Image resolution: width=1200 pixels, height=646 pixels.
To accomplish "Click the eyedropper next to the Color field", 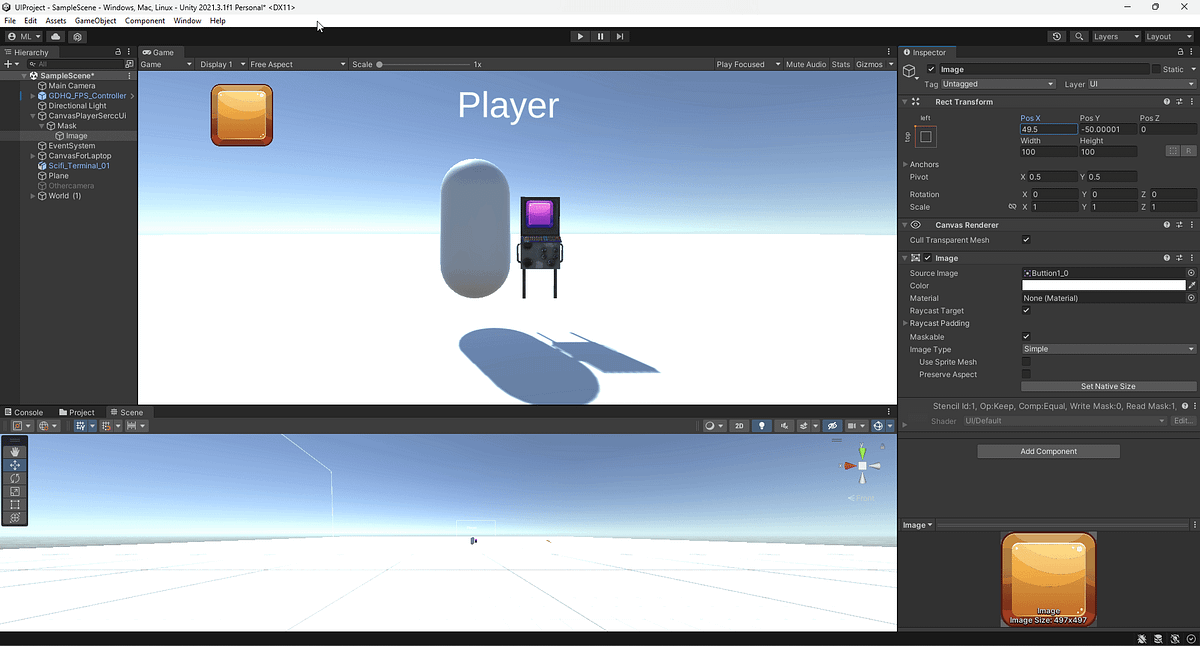I will click(x=1193, y=285).
